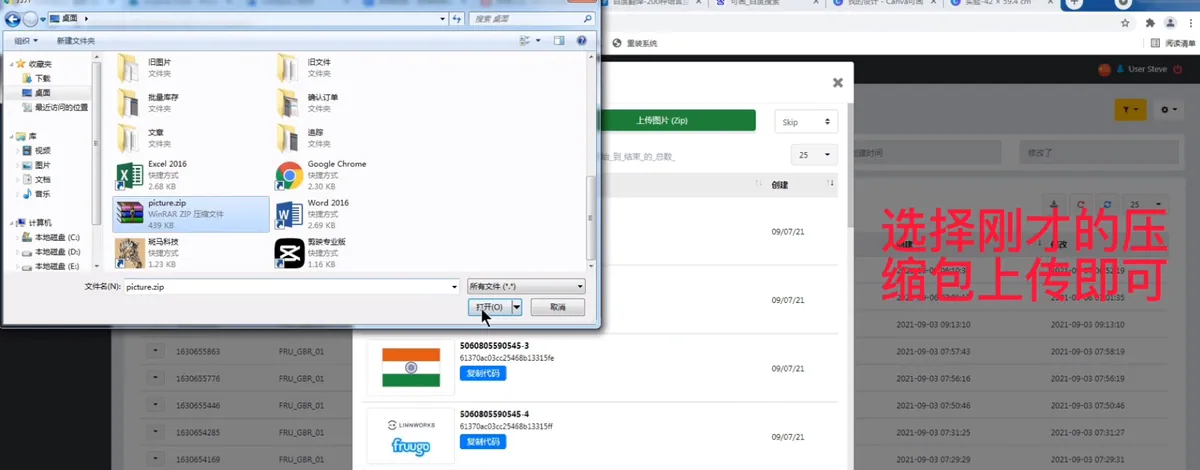Click the dialog back navigation arrow
Viewport: 1200px width, 470px height.
(14, 19)
